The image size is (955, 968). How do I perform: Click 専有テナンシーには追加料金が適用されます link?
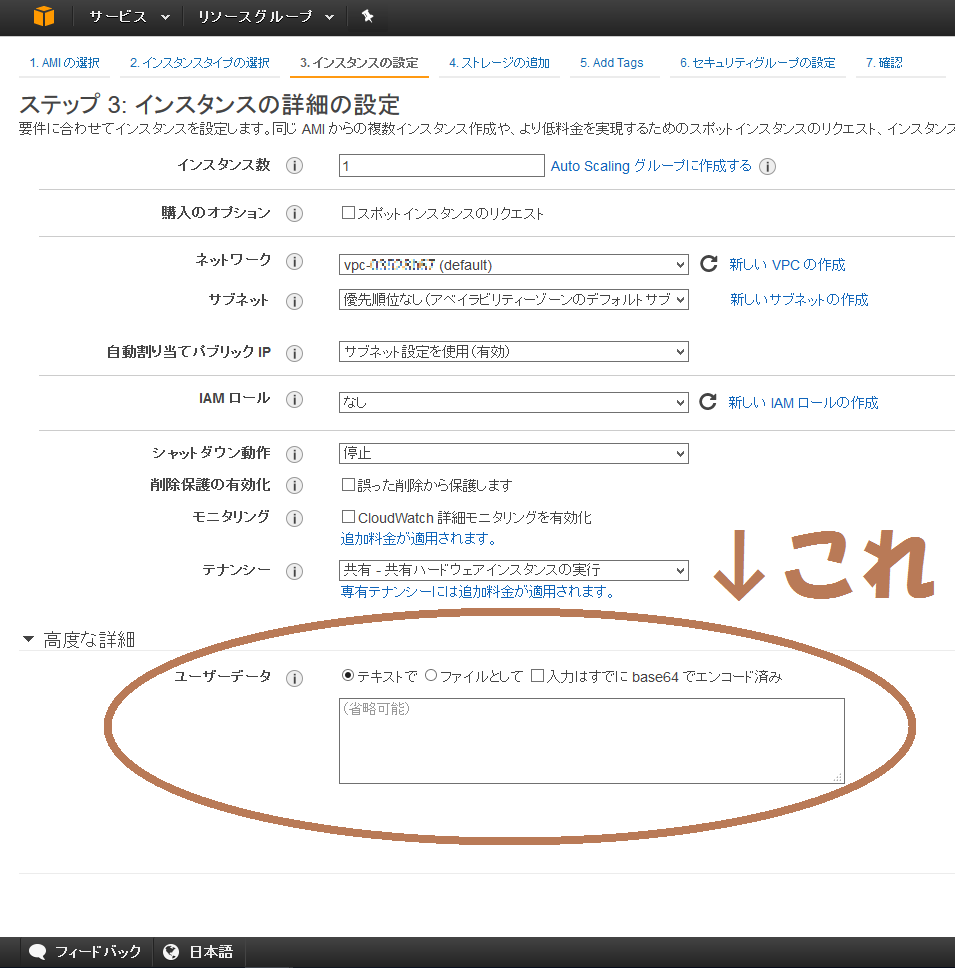point(478,592)
